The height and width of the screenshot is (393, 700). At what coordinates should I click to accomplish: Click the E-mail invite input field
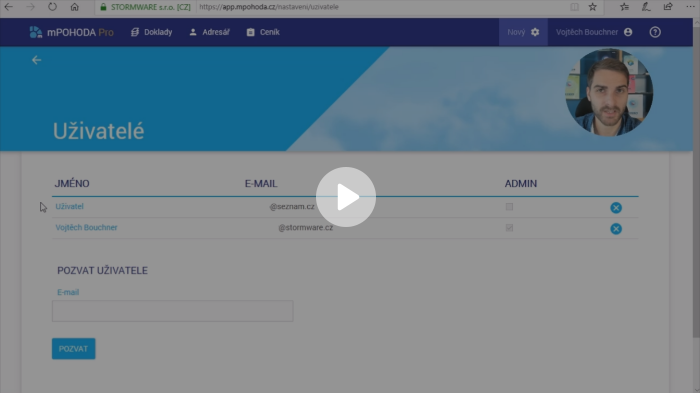click(x=172, y=311)
